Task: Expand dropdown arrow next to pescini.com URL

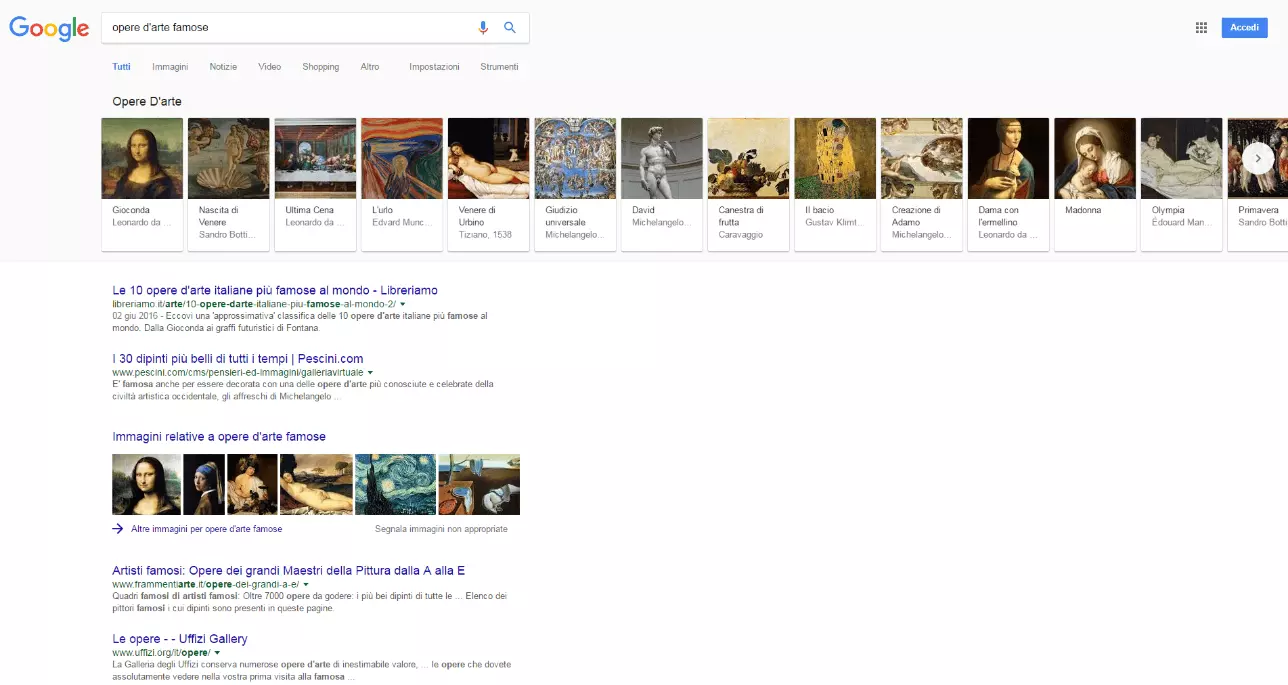Action: [370, 372]
